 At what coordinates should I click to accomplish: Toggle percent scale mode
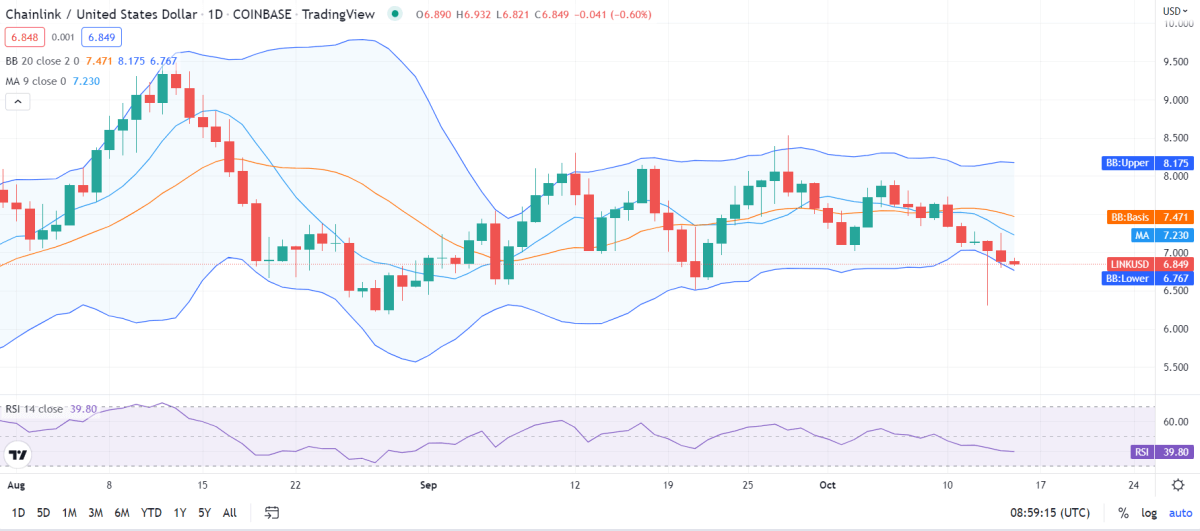coord(1124,512)
